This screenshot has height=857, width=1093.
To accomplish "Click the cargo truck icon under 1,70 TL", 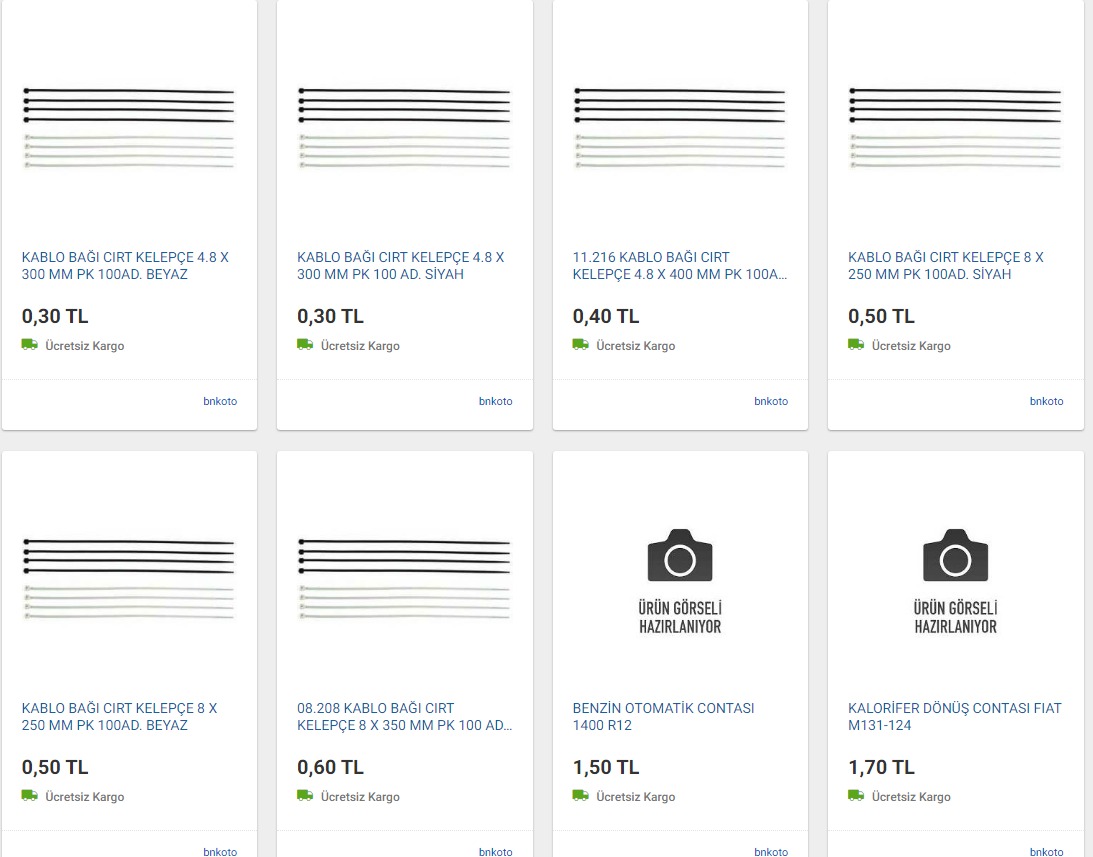I will coord(856,796).
